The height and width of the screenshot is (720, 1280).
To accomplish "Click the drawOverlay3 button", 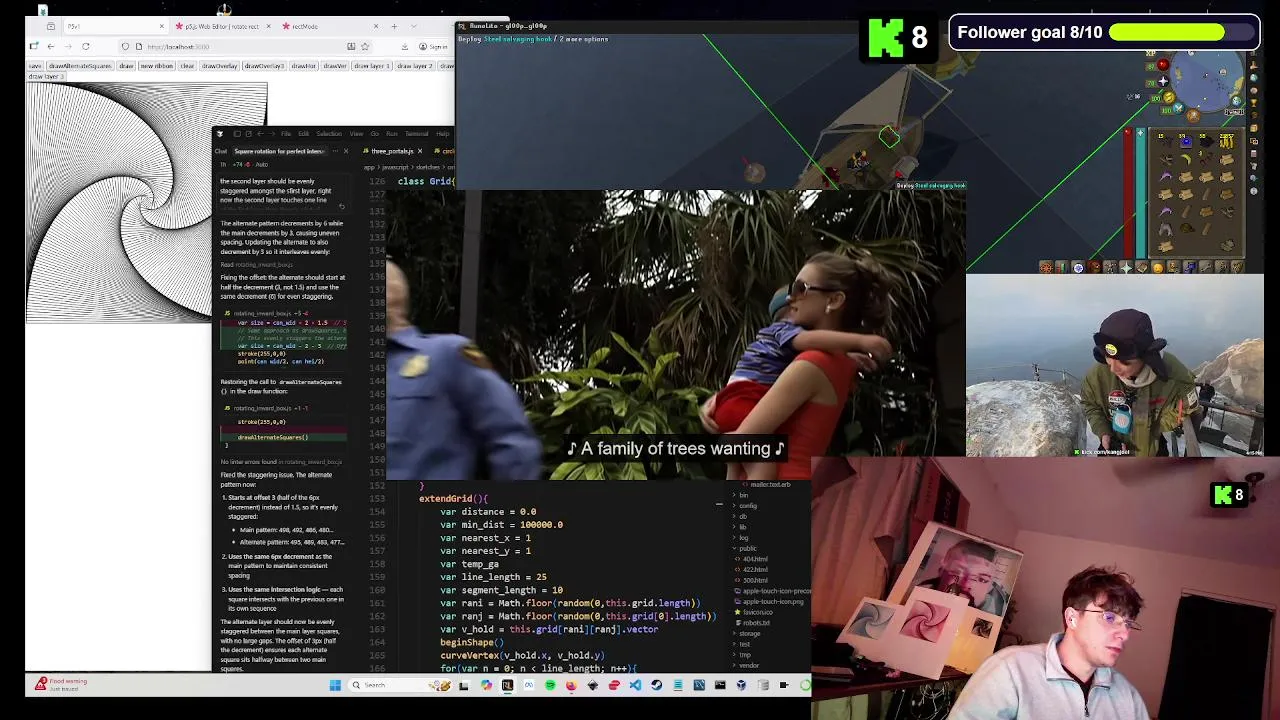I will (264, 66).
